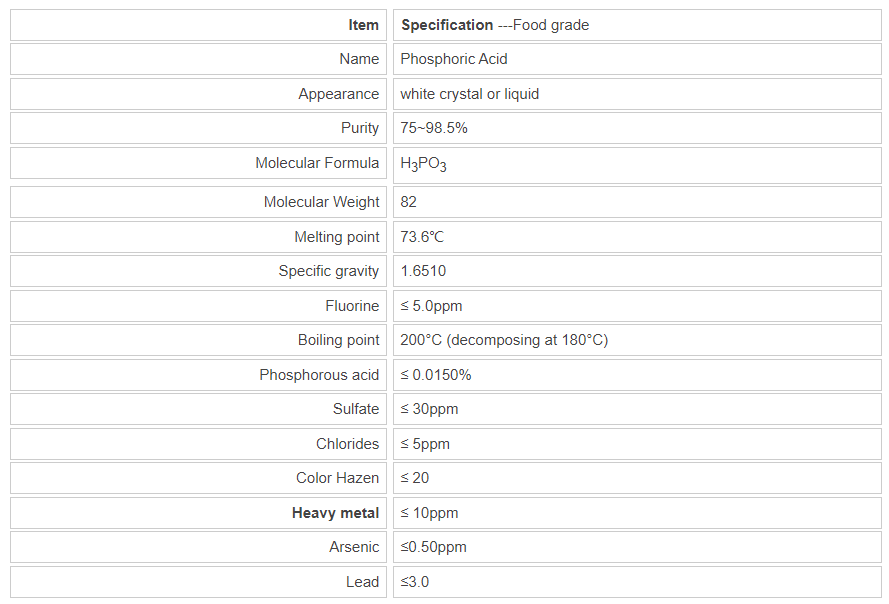Click the specific gravity value 1.6510
889x604 pixels.
tap(423, 271)
